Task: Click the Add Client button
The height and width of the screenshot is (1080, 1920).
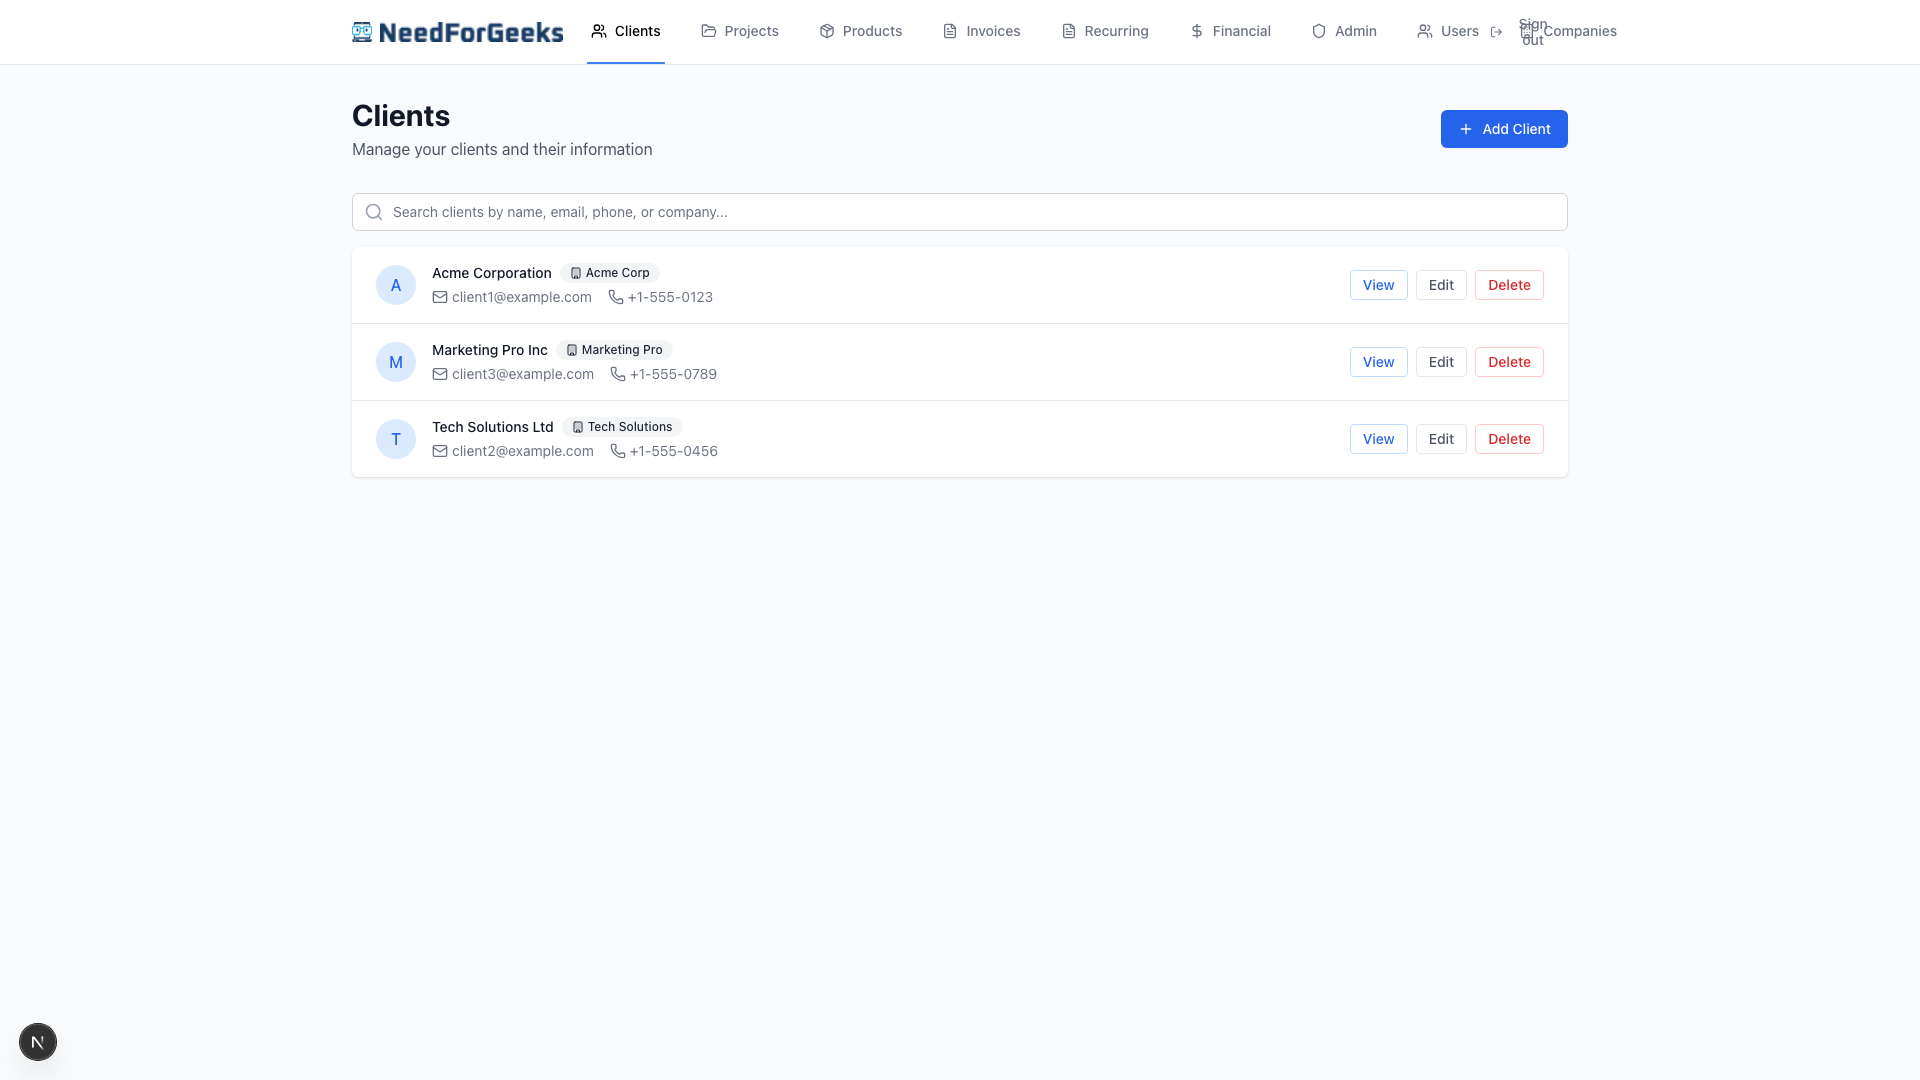Action: (x=1503, y=129)
